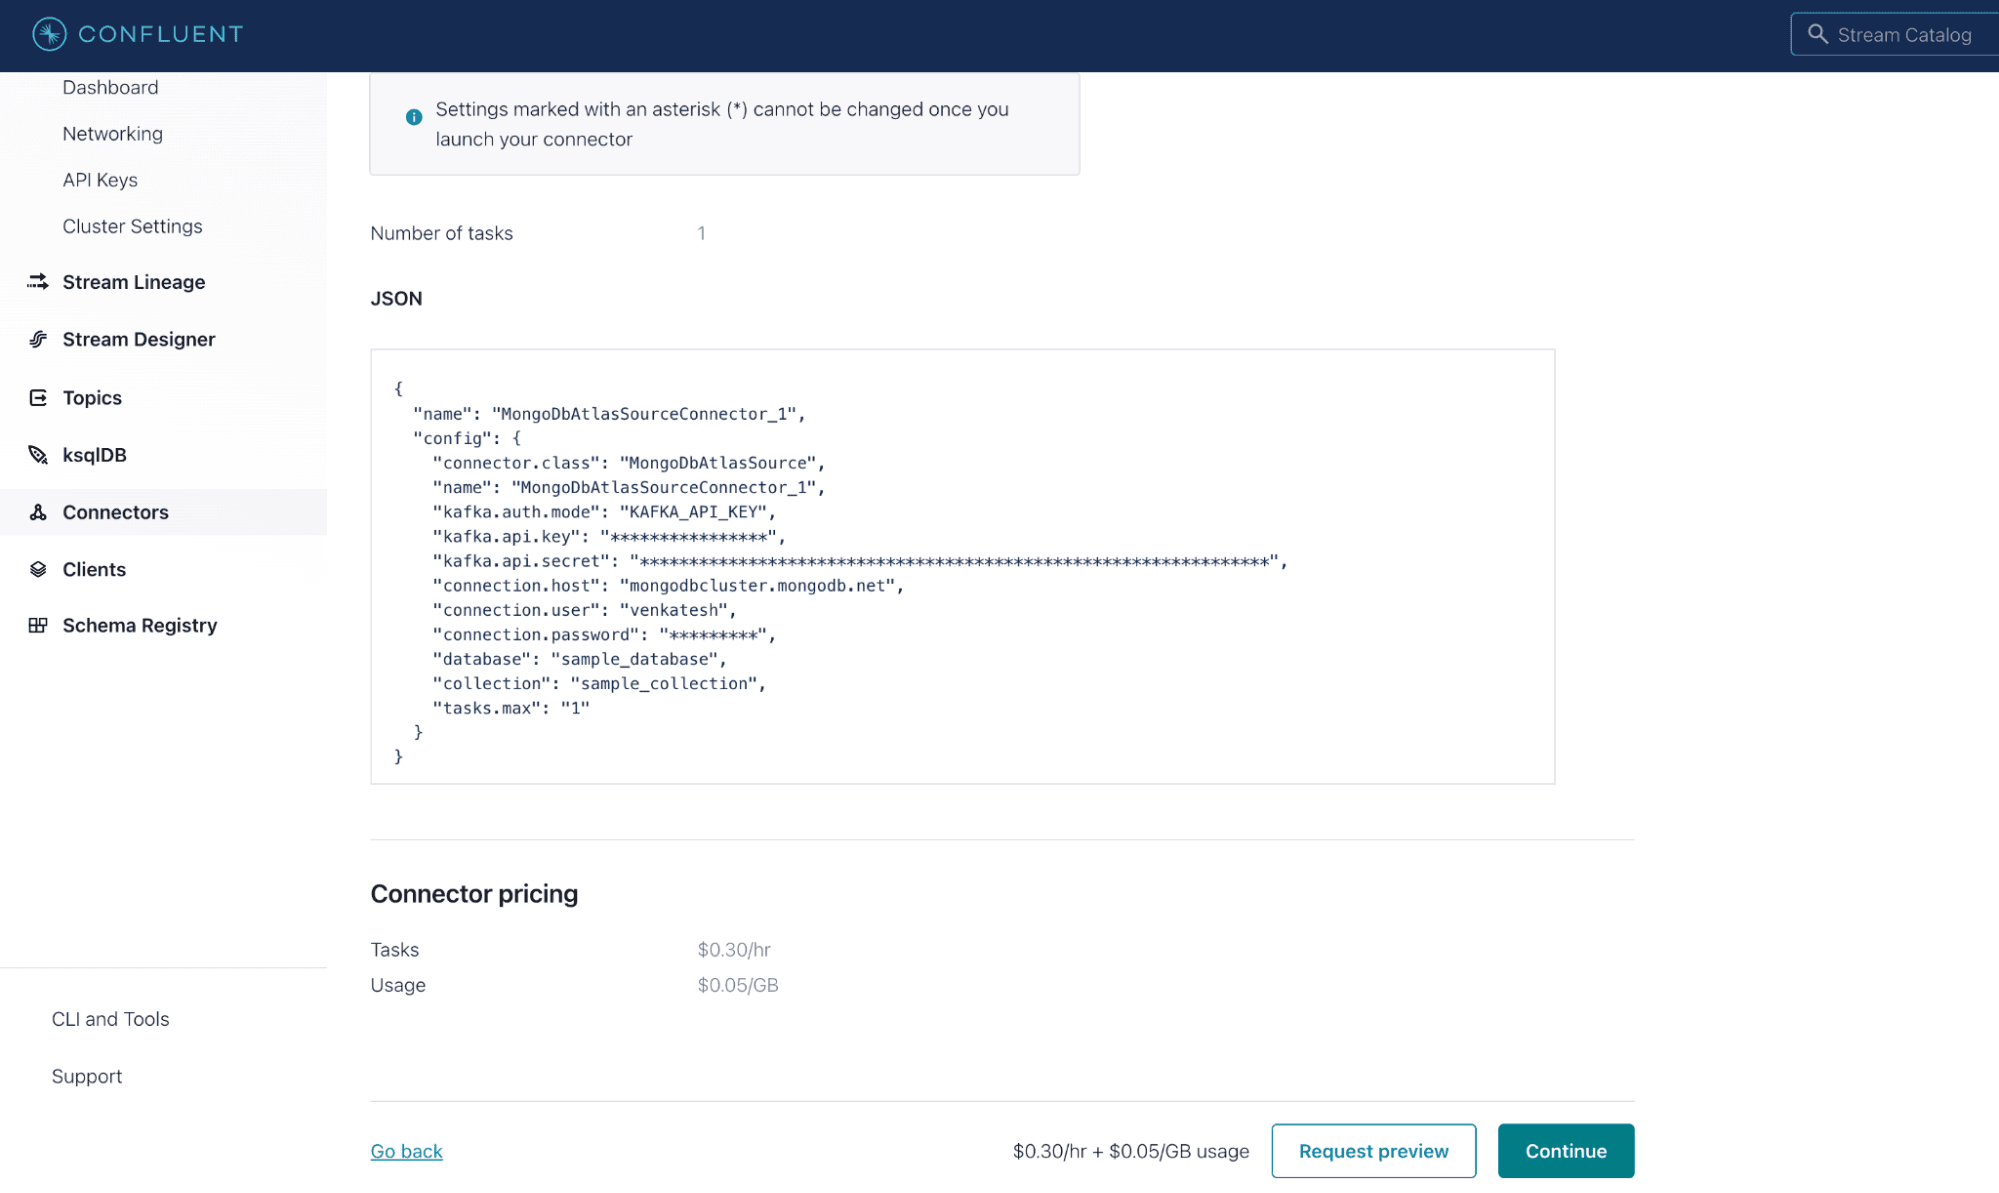This screenshot has height=1193, width=1999.
Task: Click the Connectors icon in sidebar
Action: [x=37, y=511]
